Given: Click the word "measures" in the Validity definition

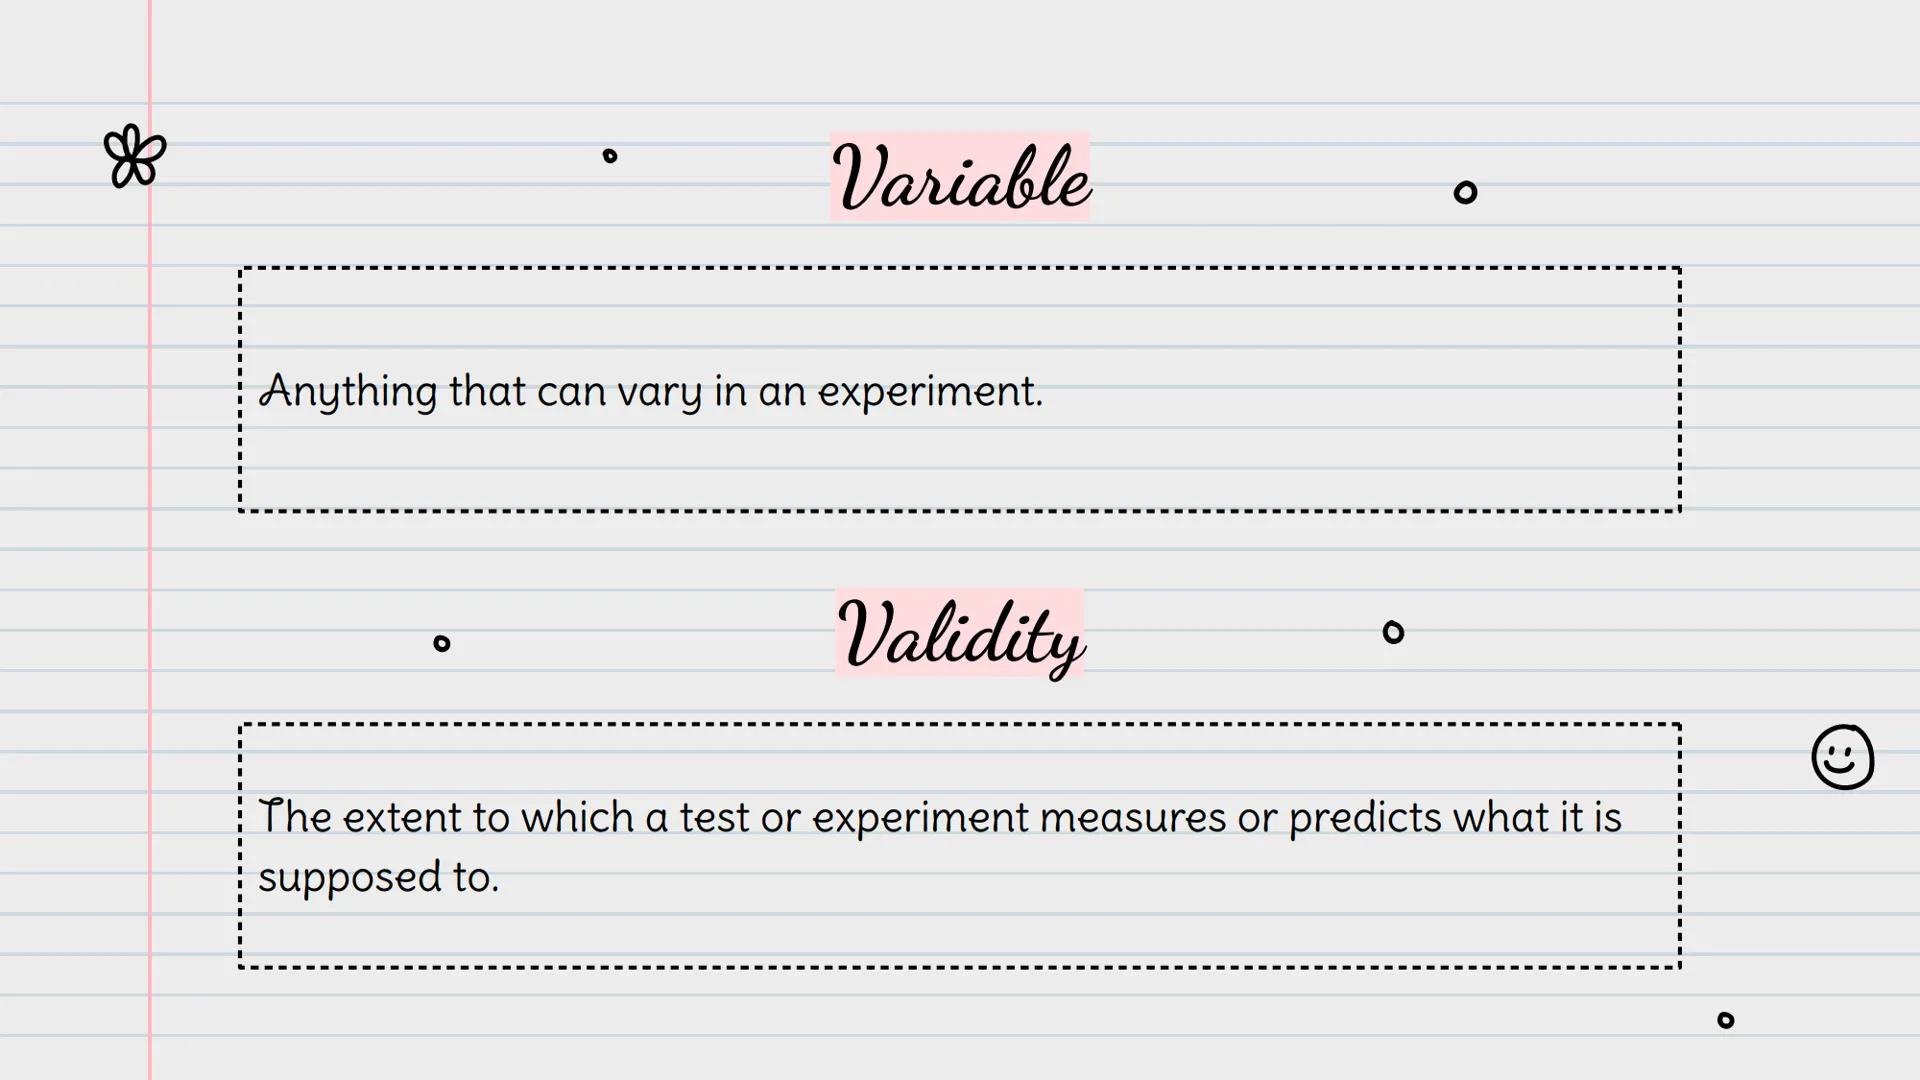Looking at the screenshot, I should pyautogui.click(x=1132, y=817).
